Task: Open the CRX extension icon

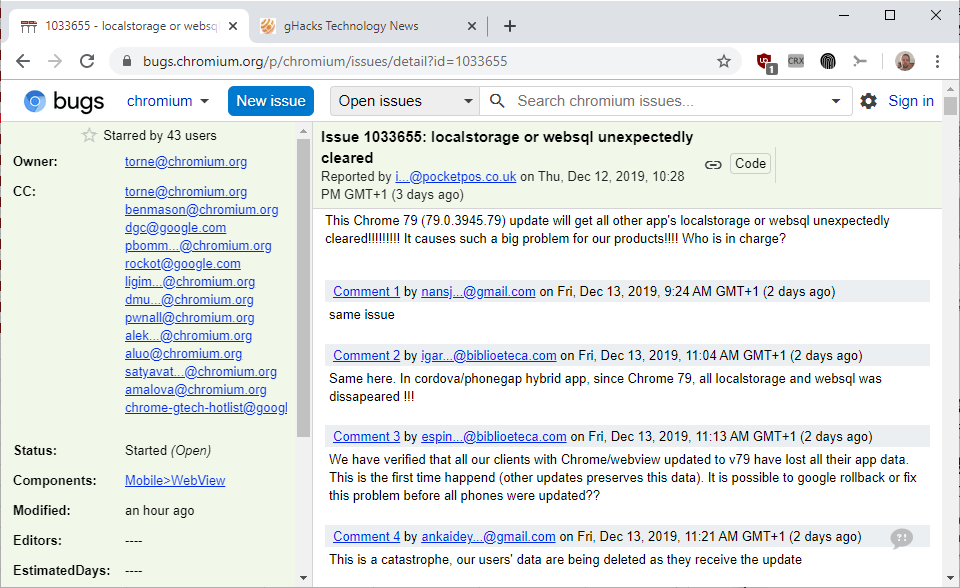Action: (x=796, y=61)
